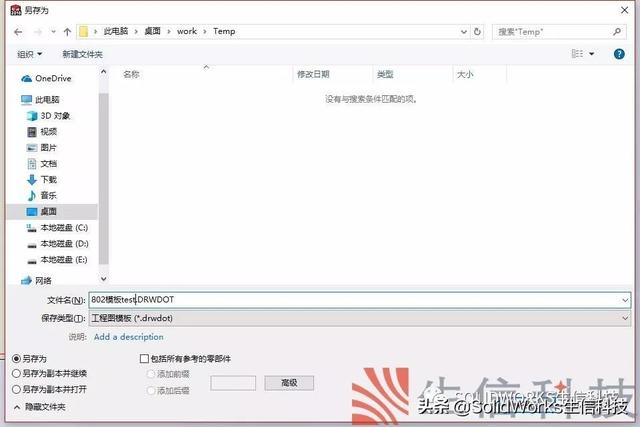
Task: Select 此电脑 in navigation pane
Action: [40, 100]
